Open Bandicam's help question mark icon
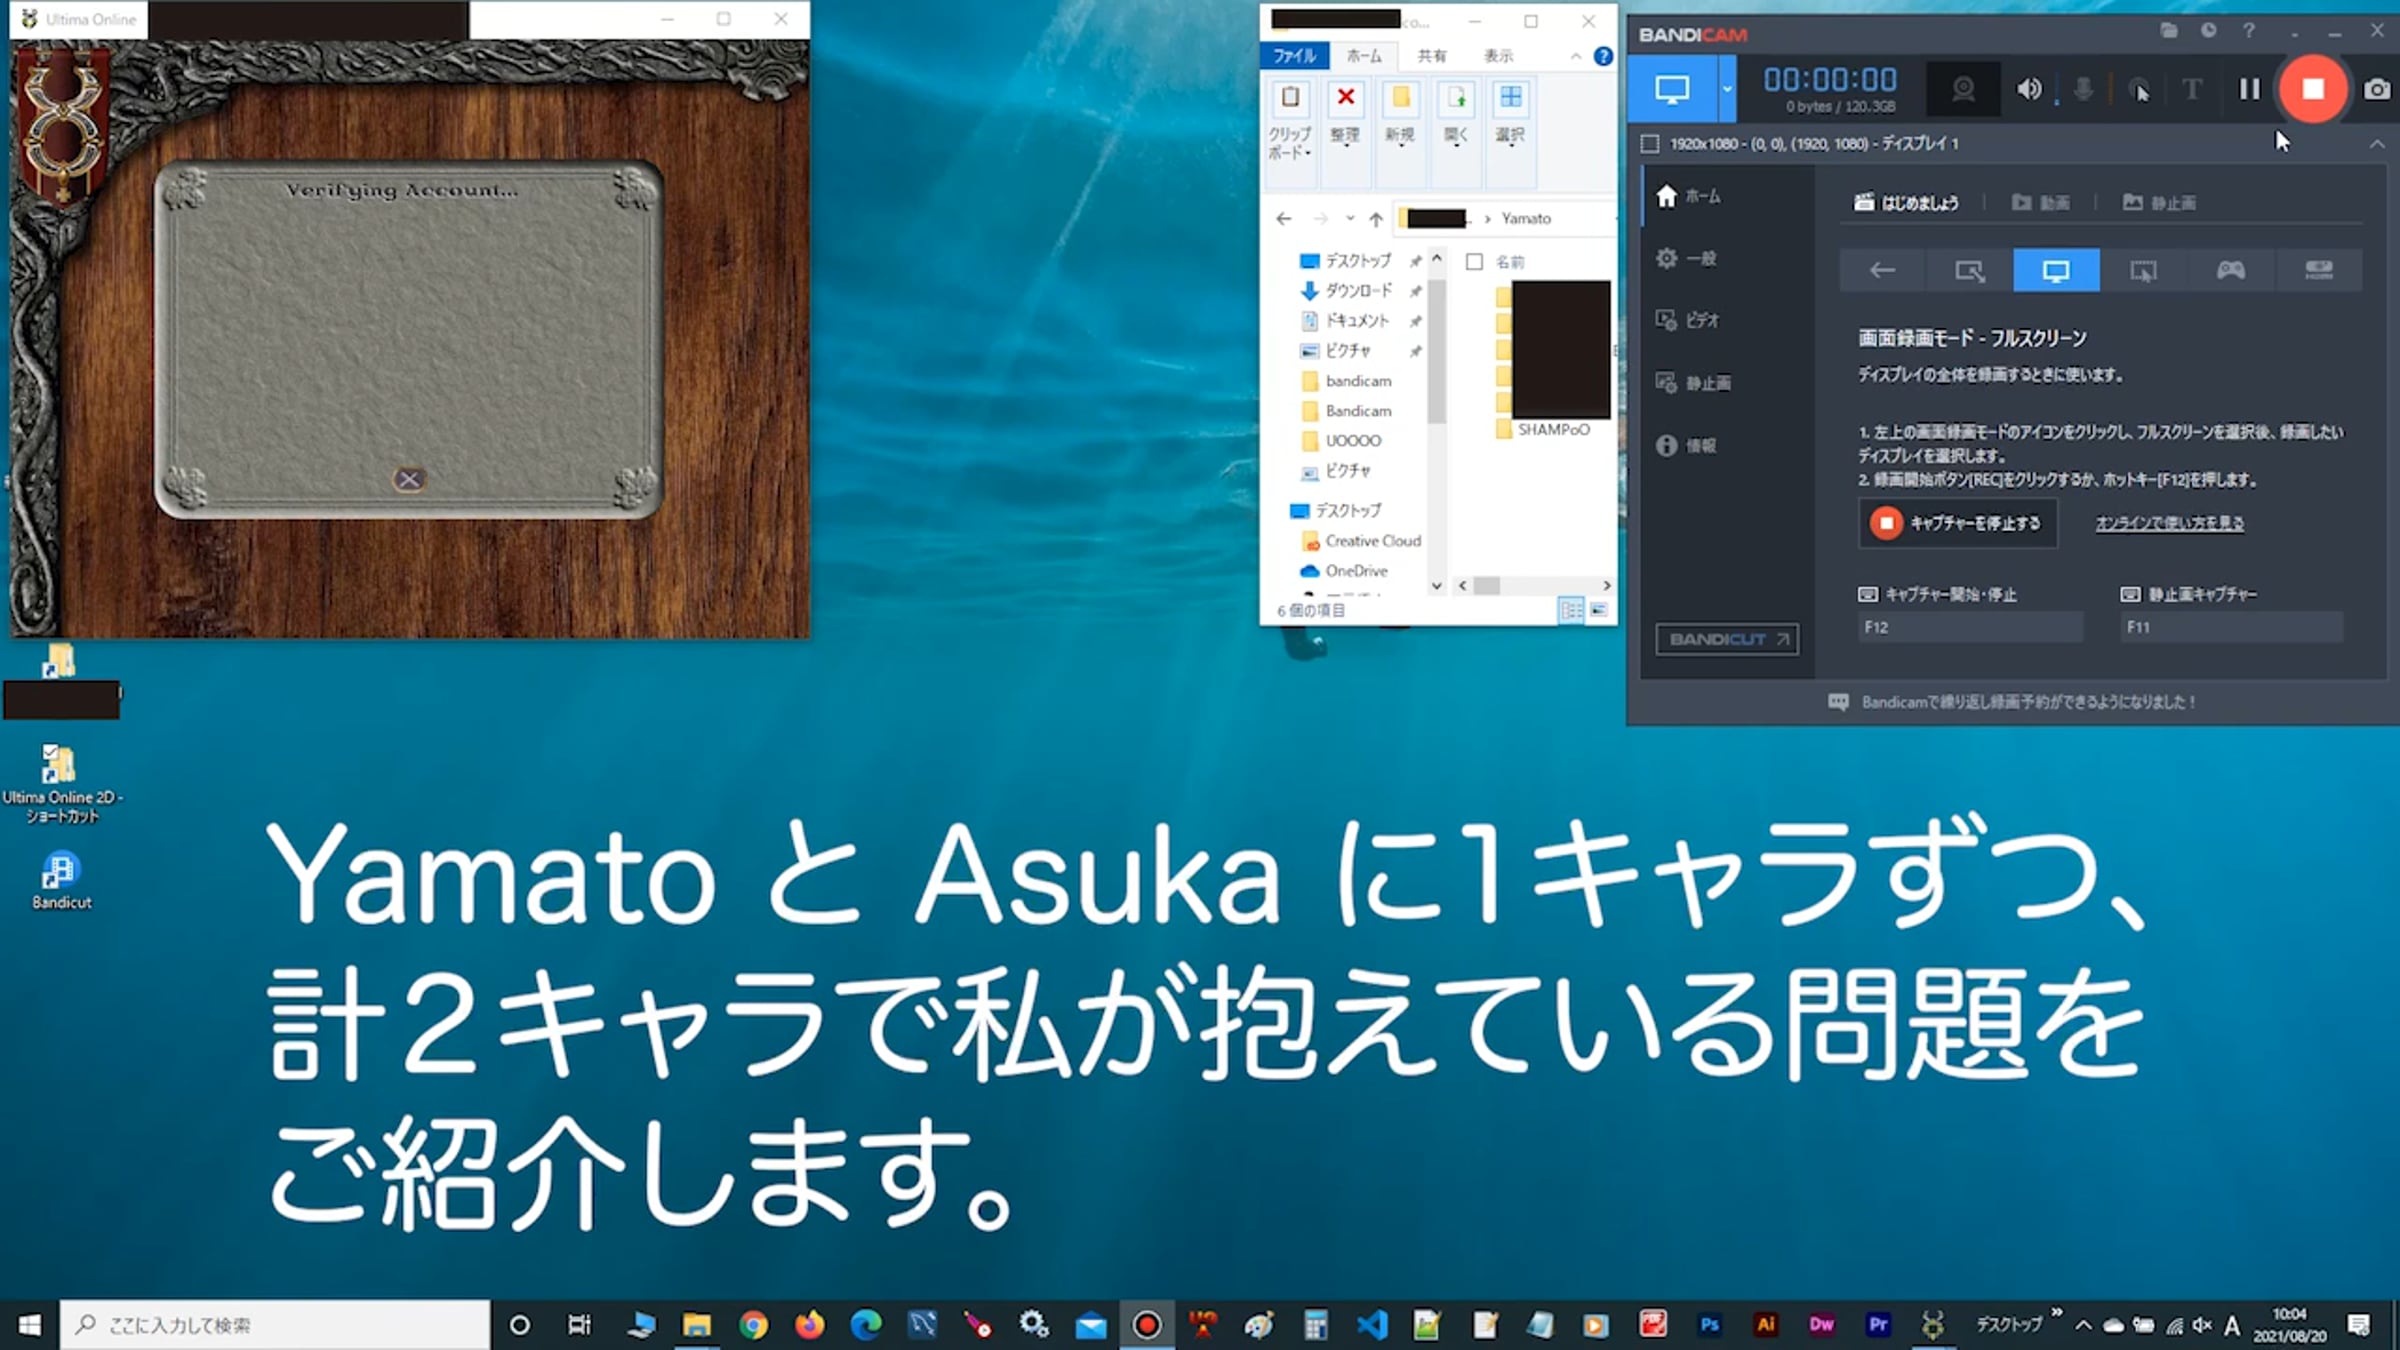 [x=2248, y=31]
